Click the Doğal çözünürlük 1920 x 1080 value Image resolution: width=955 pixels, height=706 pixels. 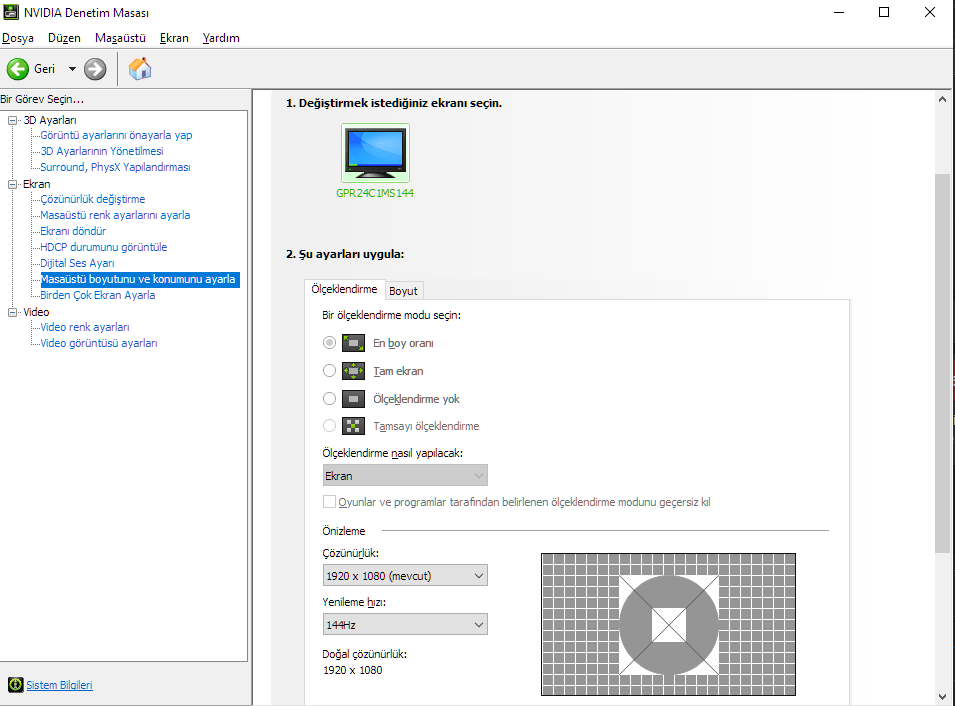click(x=353, y=670)
